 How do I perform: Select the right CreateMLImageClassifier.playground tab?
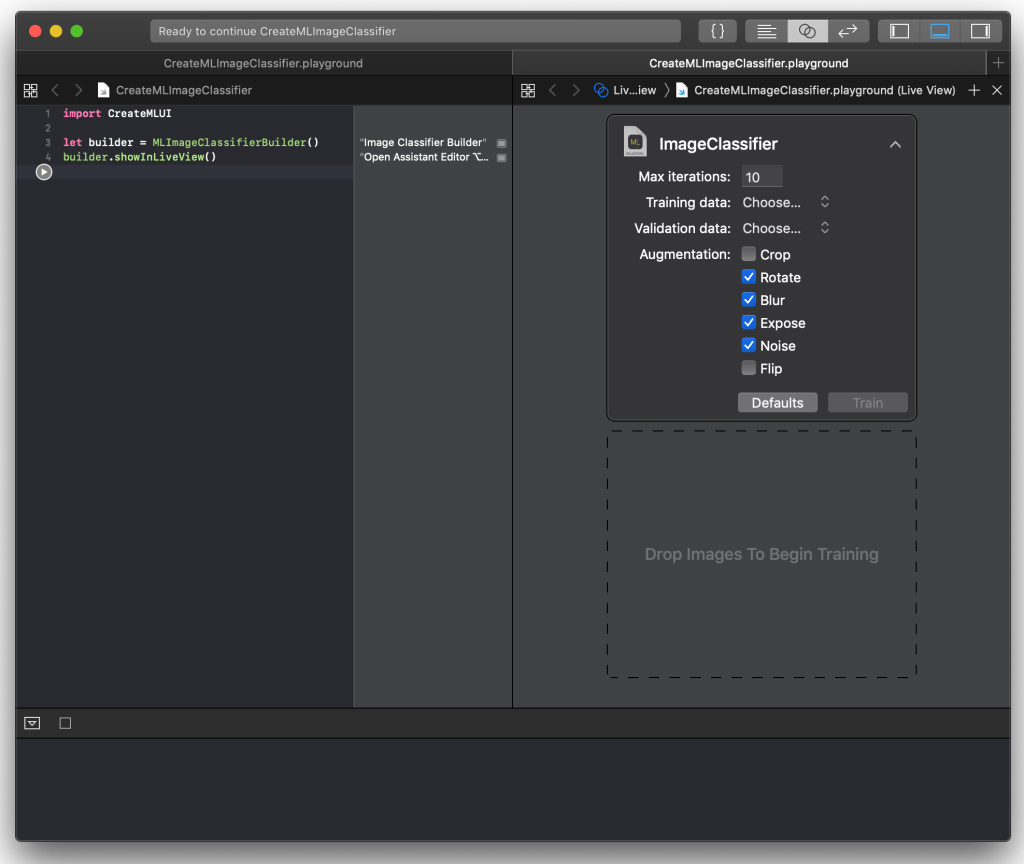tap(748, 63)
